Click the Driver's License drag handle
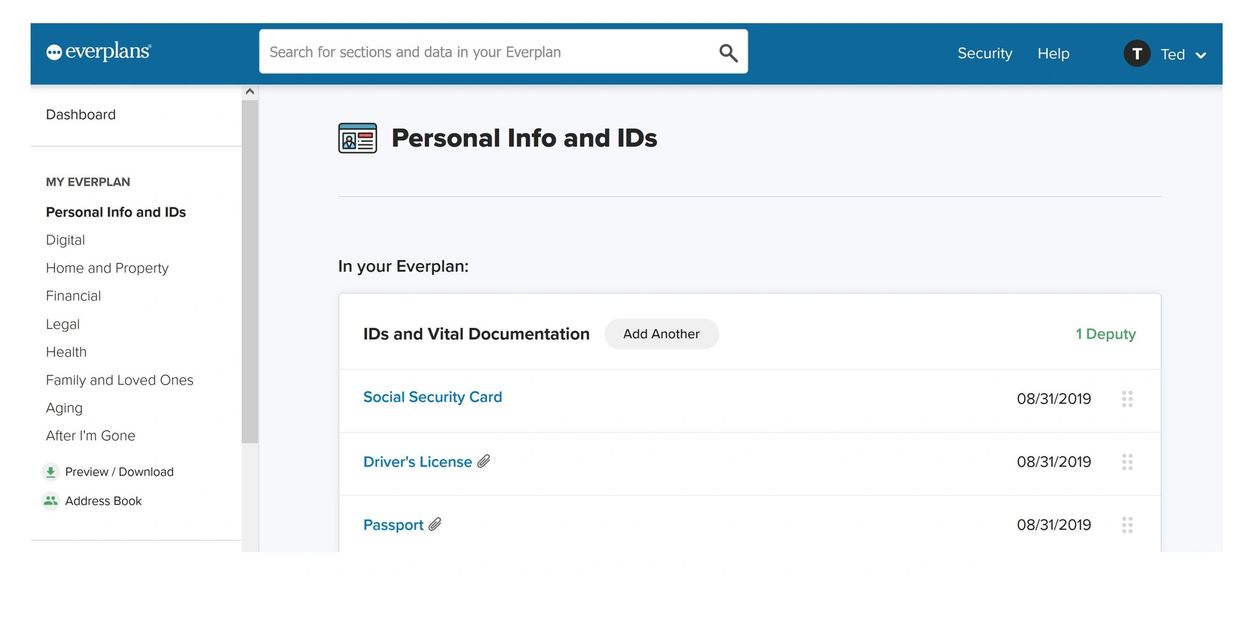The width and height of the screenshot is (1240, 620). [x=1127, y=462]
